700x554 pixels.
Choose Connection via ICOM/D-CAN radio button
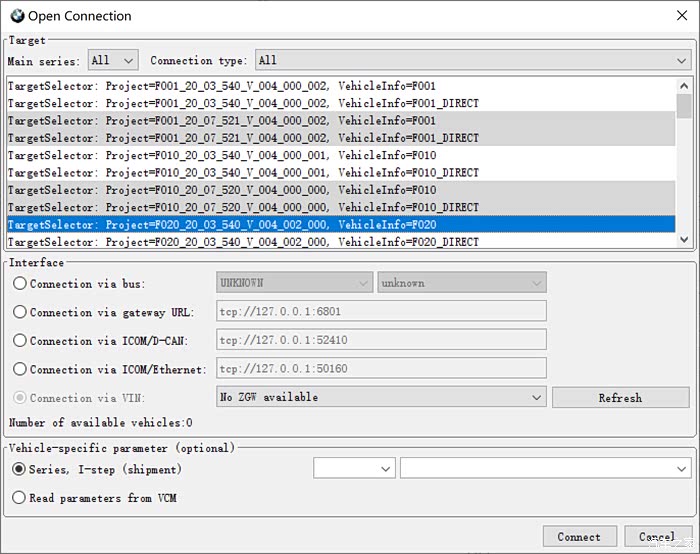[x=20, y=341]
